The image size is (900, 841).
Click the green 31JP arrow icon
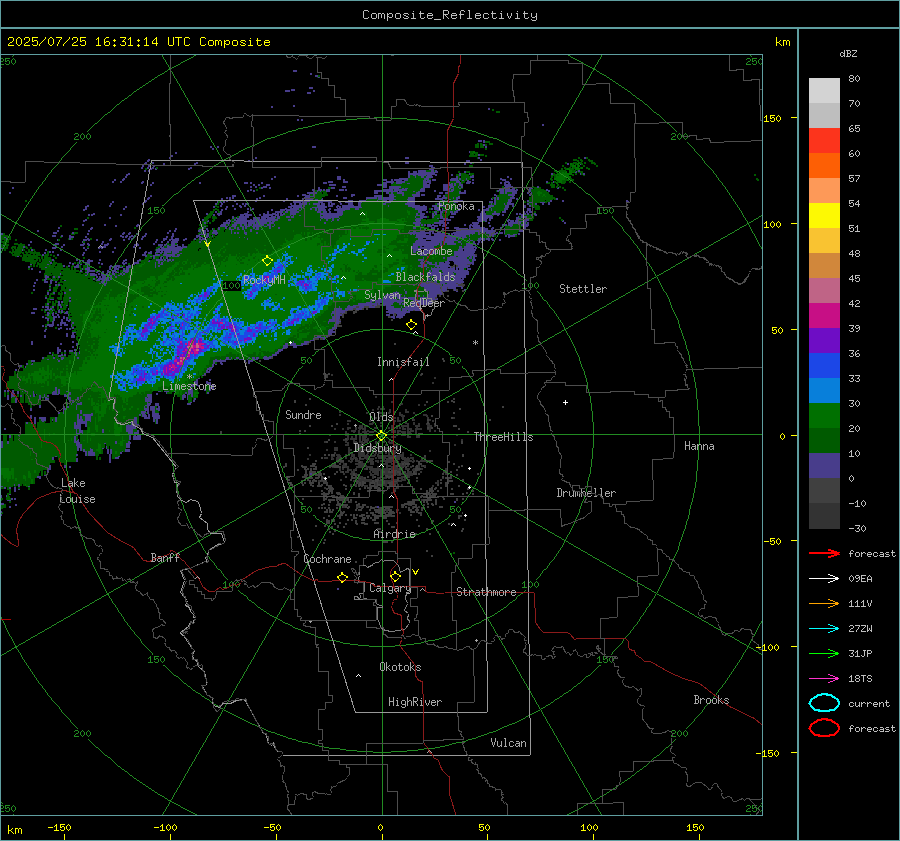[824, 653]
